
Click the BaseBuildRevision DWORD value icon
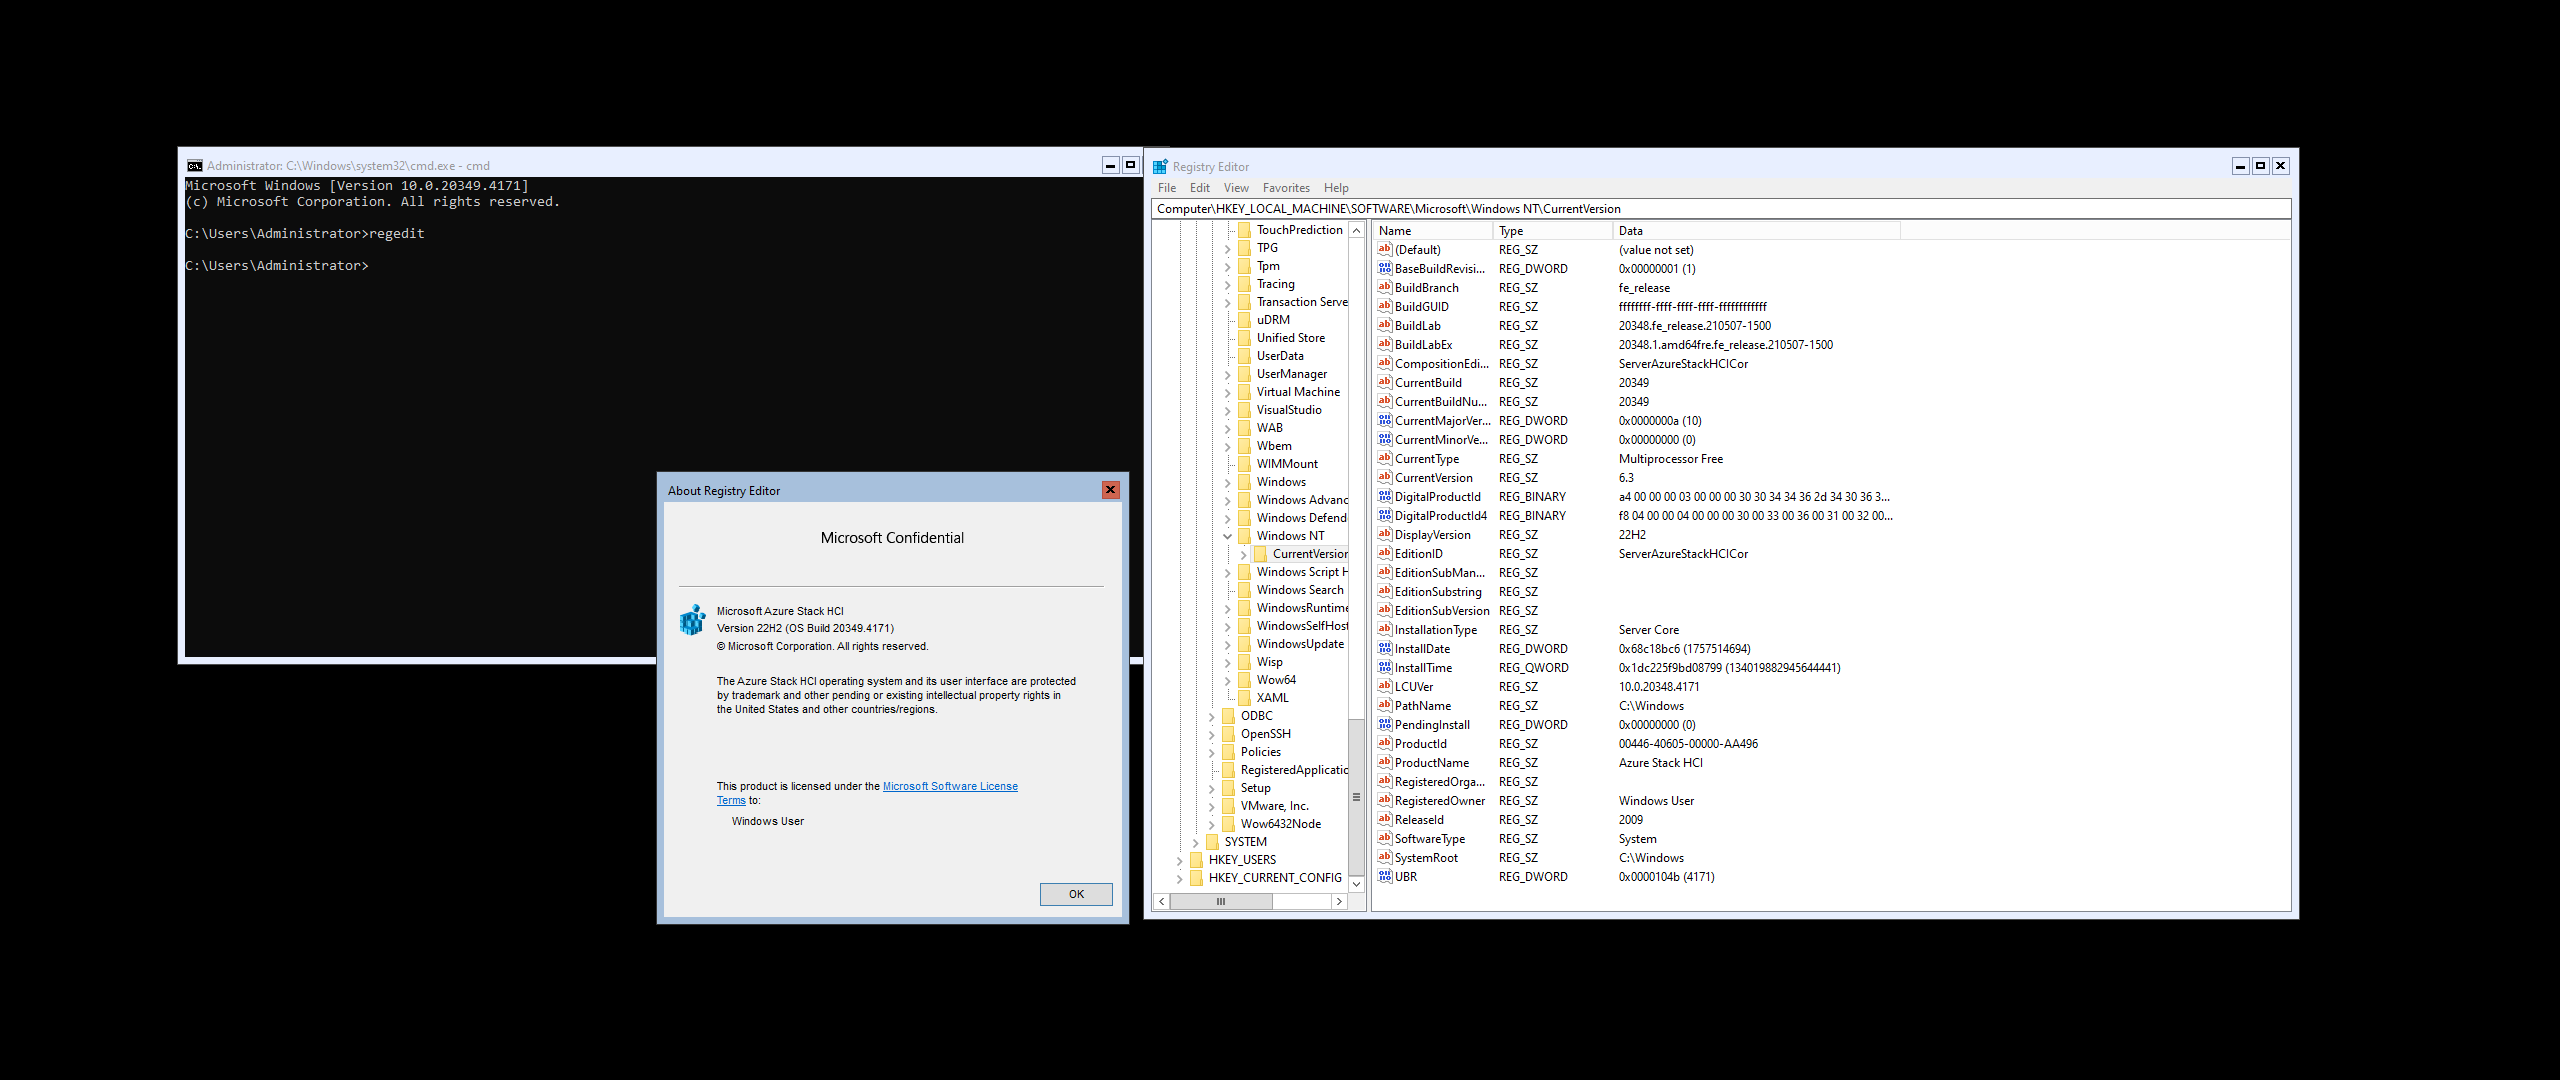coord(1384,269)
